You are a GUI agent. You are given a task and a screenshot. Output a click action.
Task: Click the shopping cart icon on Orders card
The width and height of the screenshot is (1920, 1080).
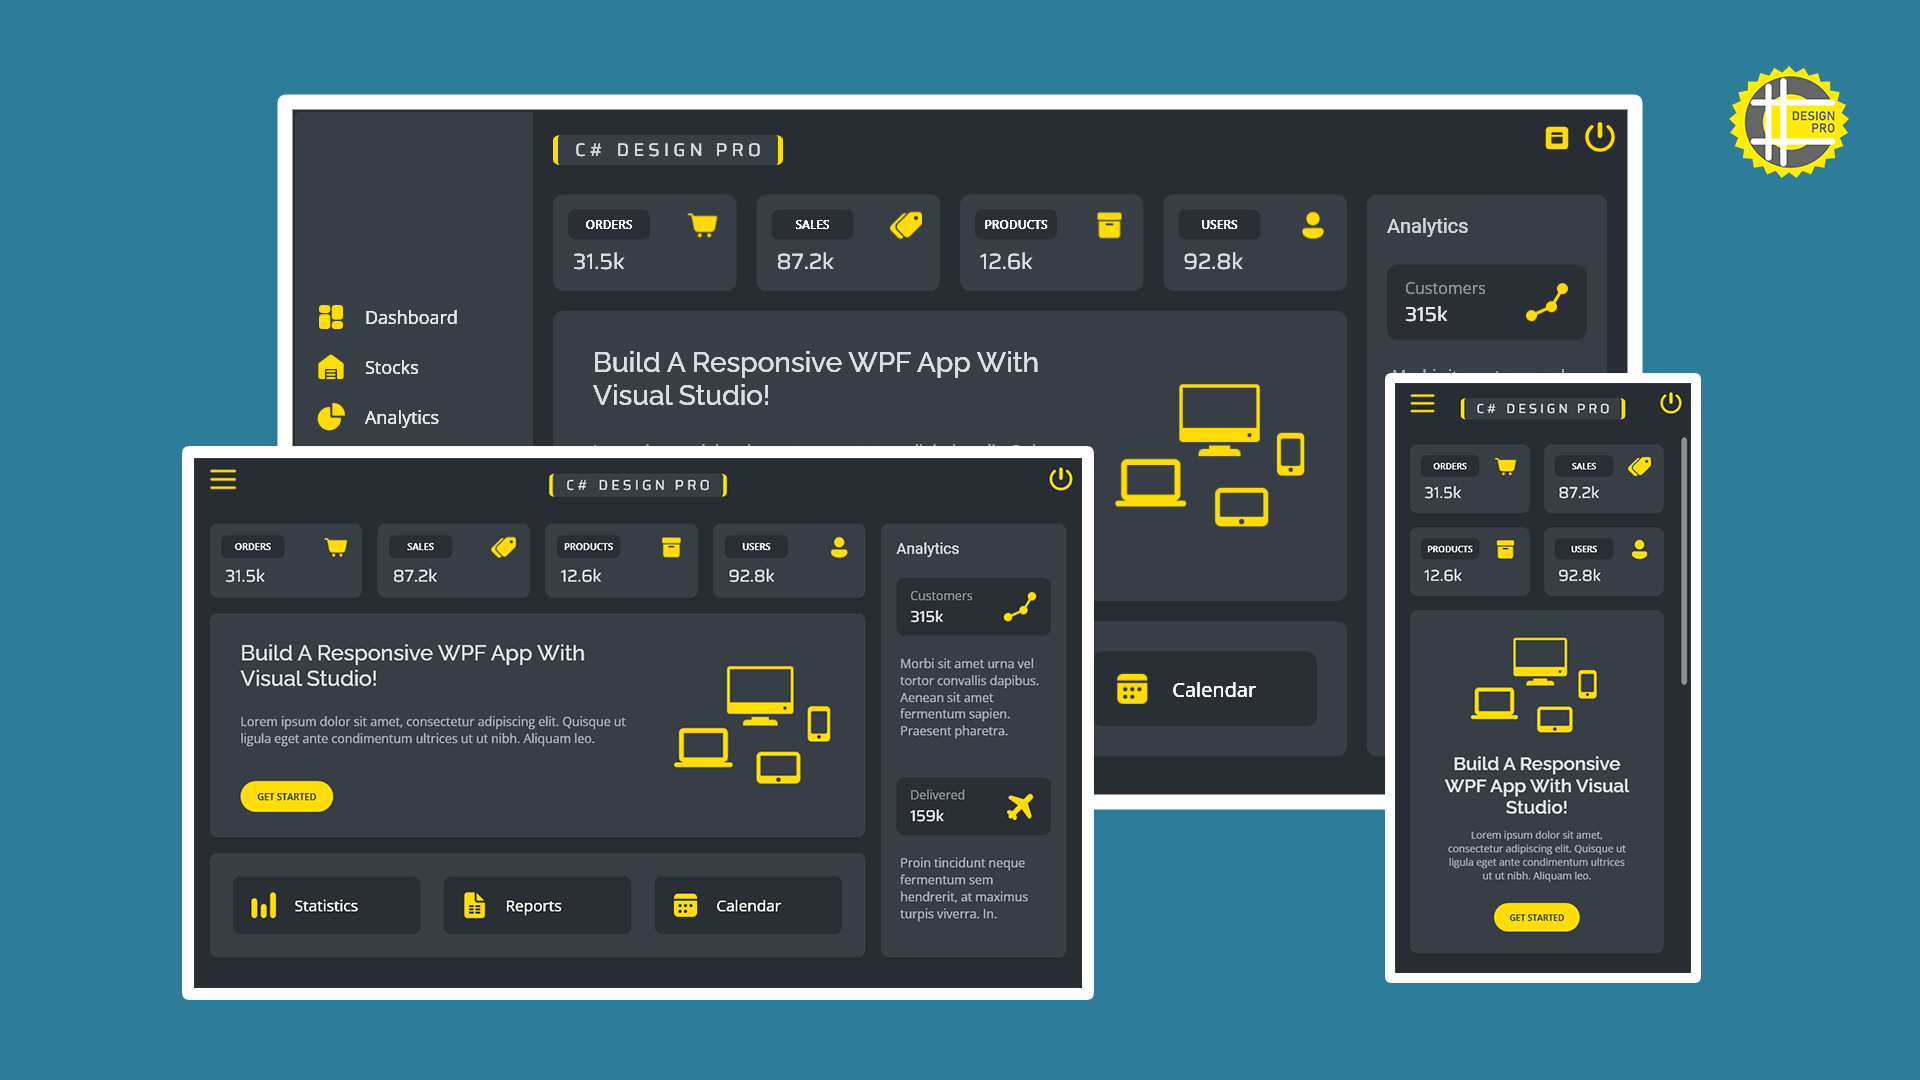click(703, 226)
